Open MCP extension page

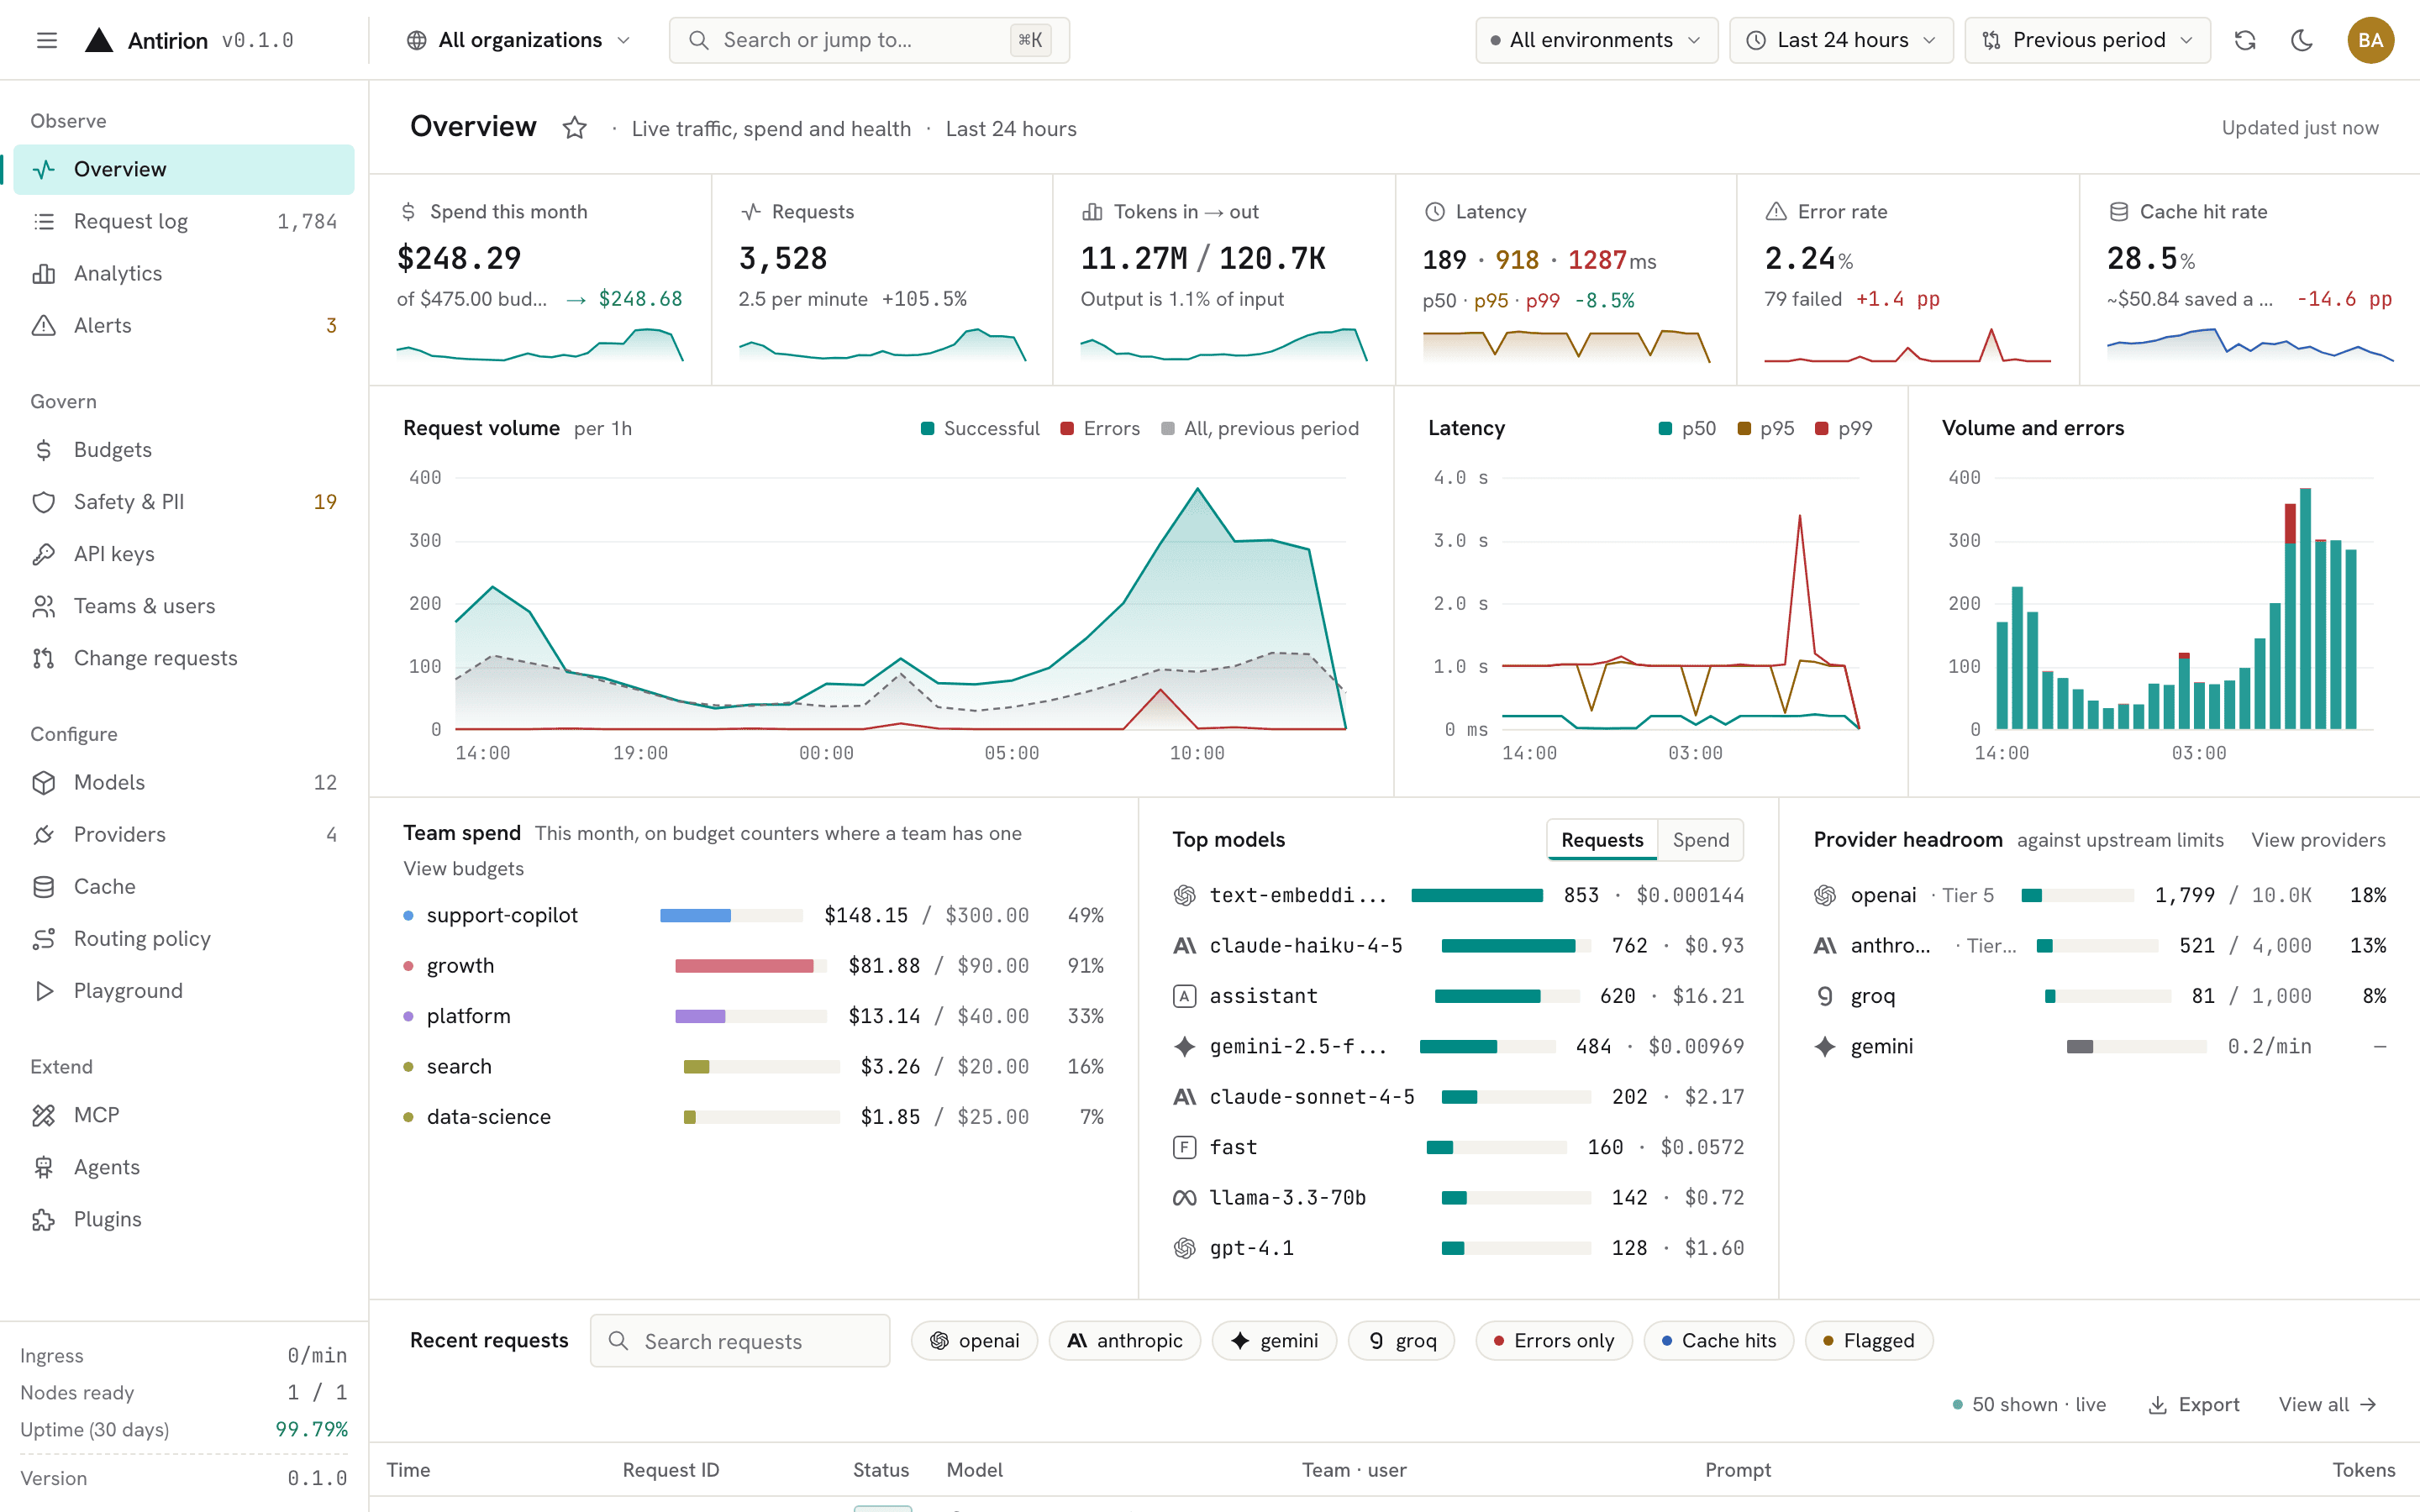click(x=184, y=1115)
